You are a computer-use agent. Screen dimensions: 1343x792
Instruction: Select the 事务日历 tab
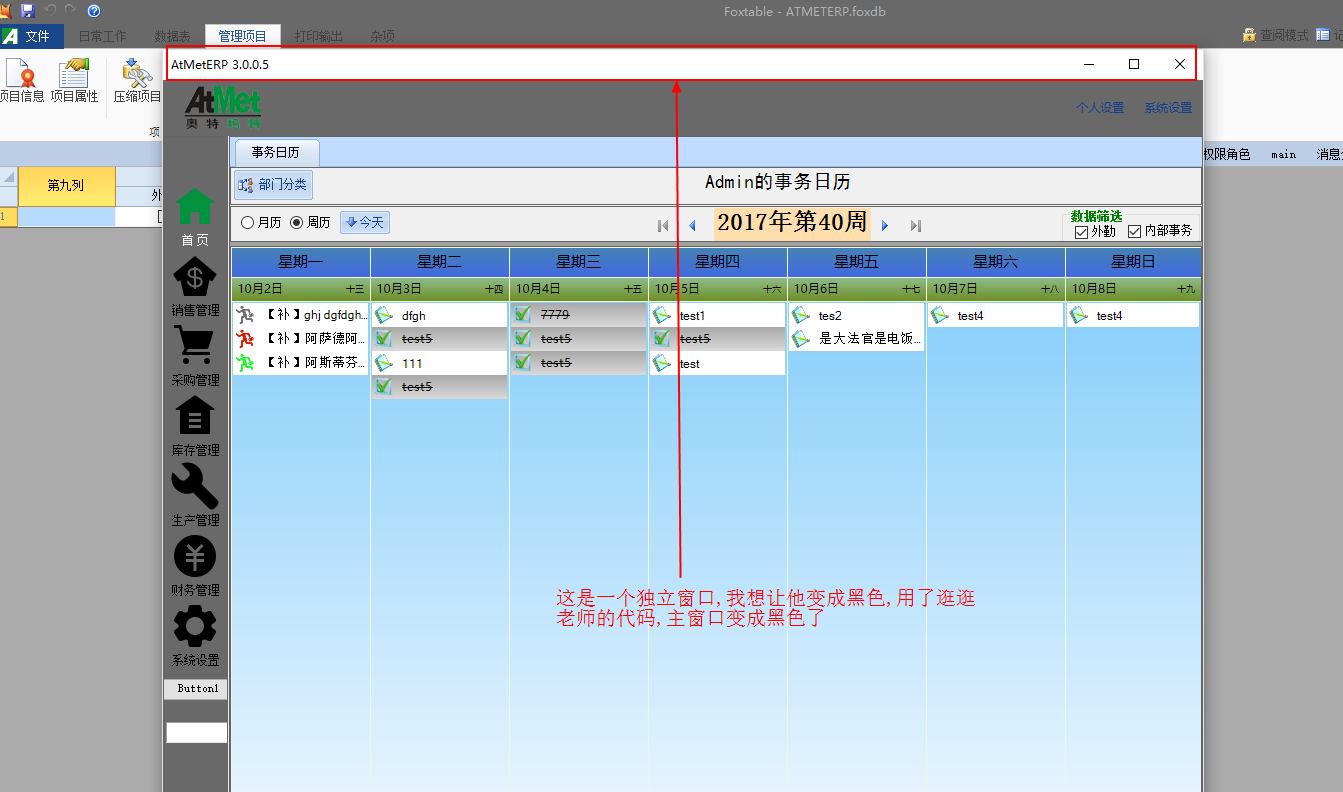pos(275,153)
